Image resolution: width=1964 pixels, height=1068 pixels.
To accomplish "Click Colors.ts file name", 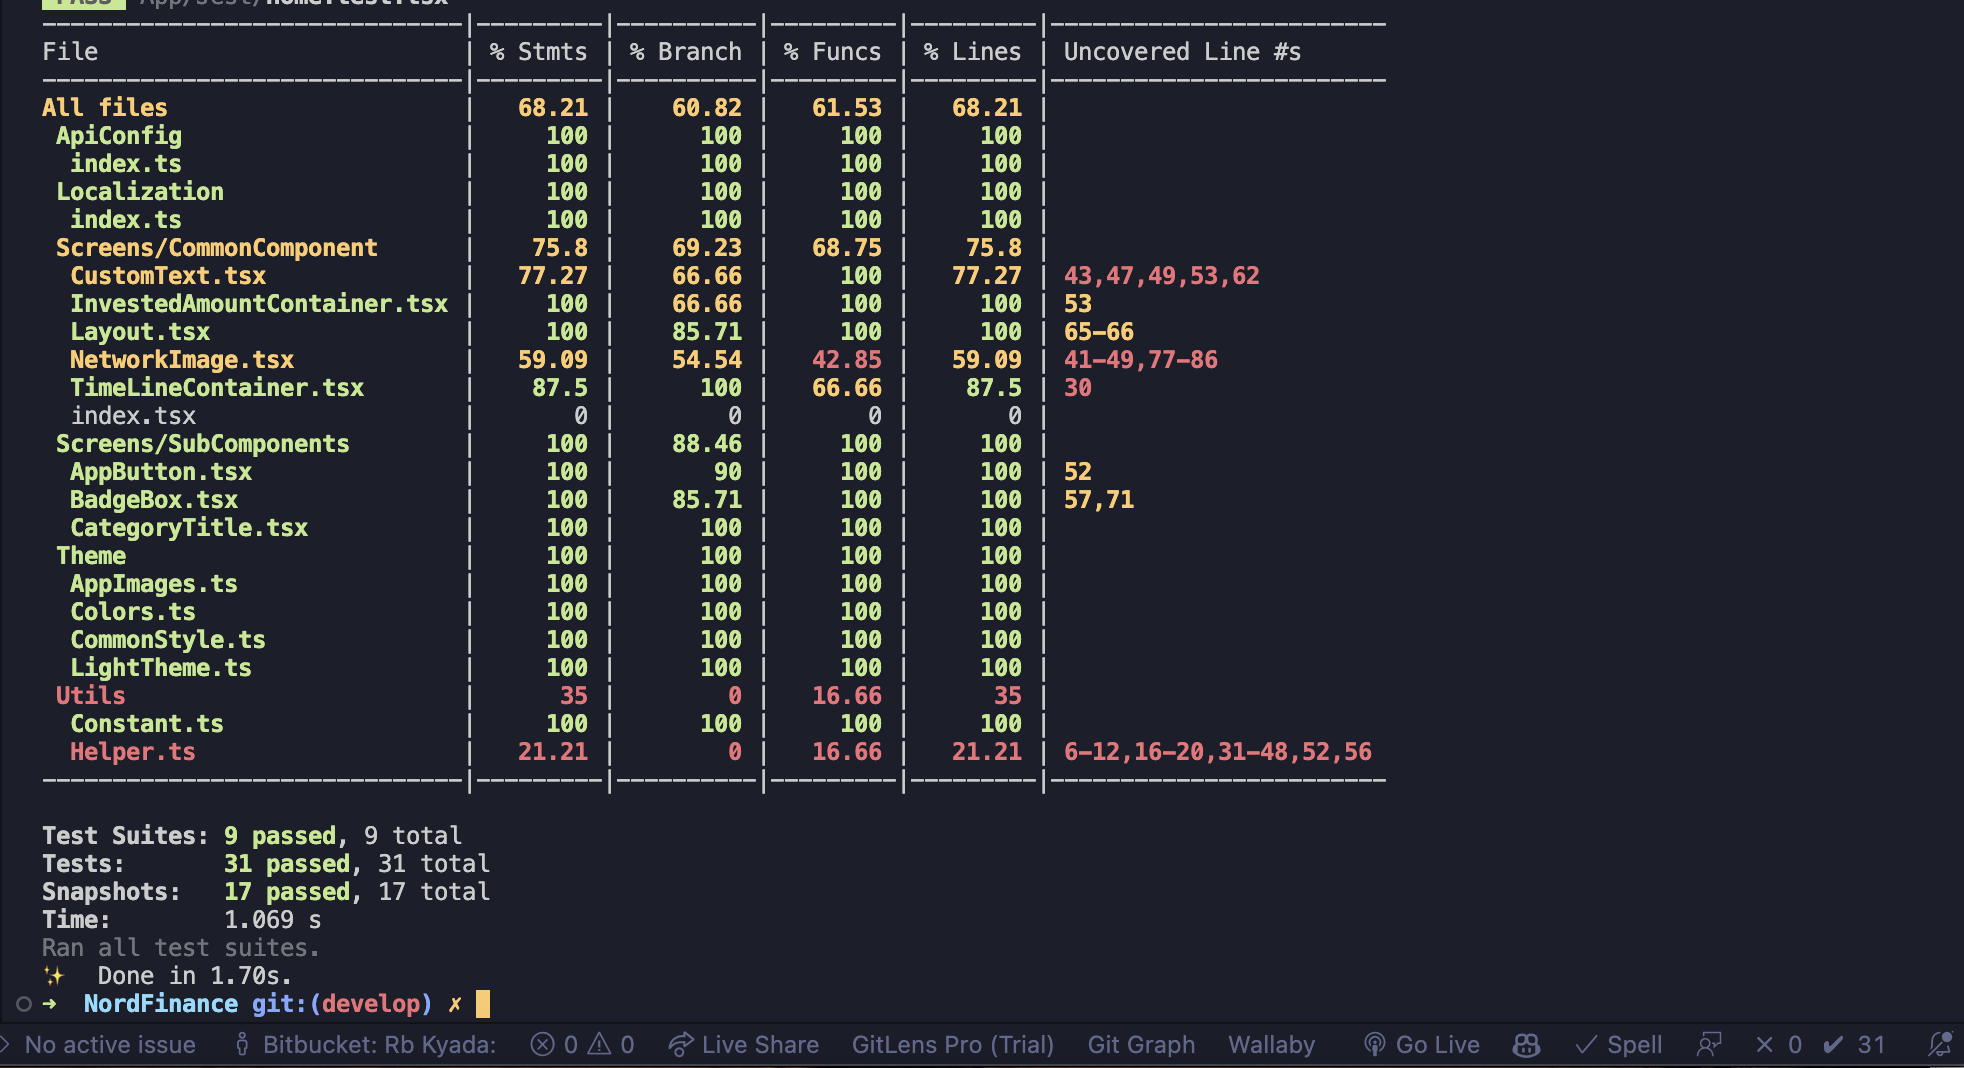I will [133, 612].
